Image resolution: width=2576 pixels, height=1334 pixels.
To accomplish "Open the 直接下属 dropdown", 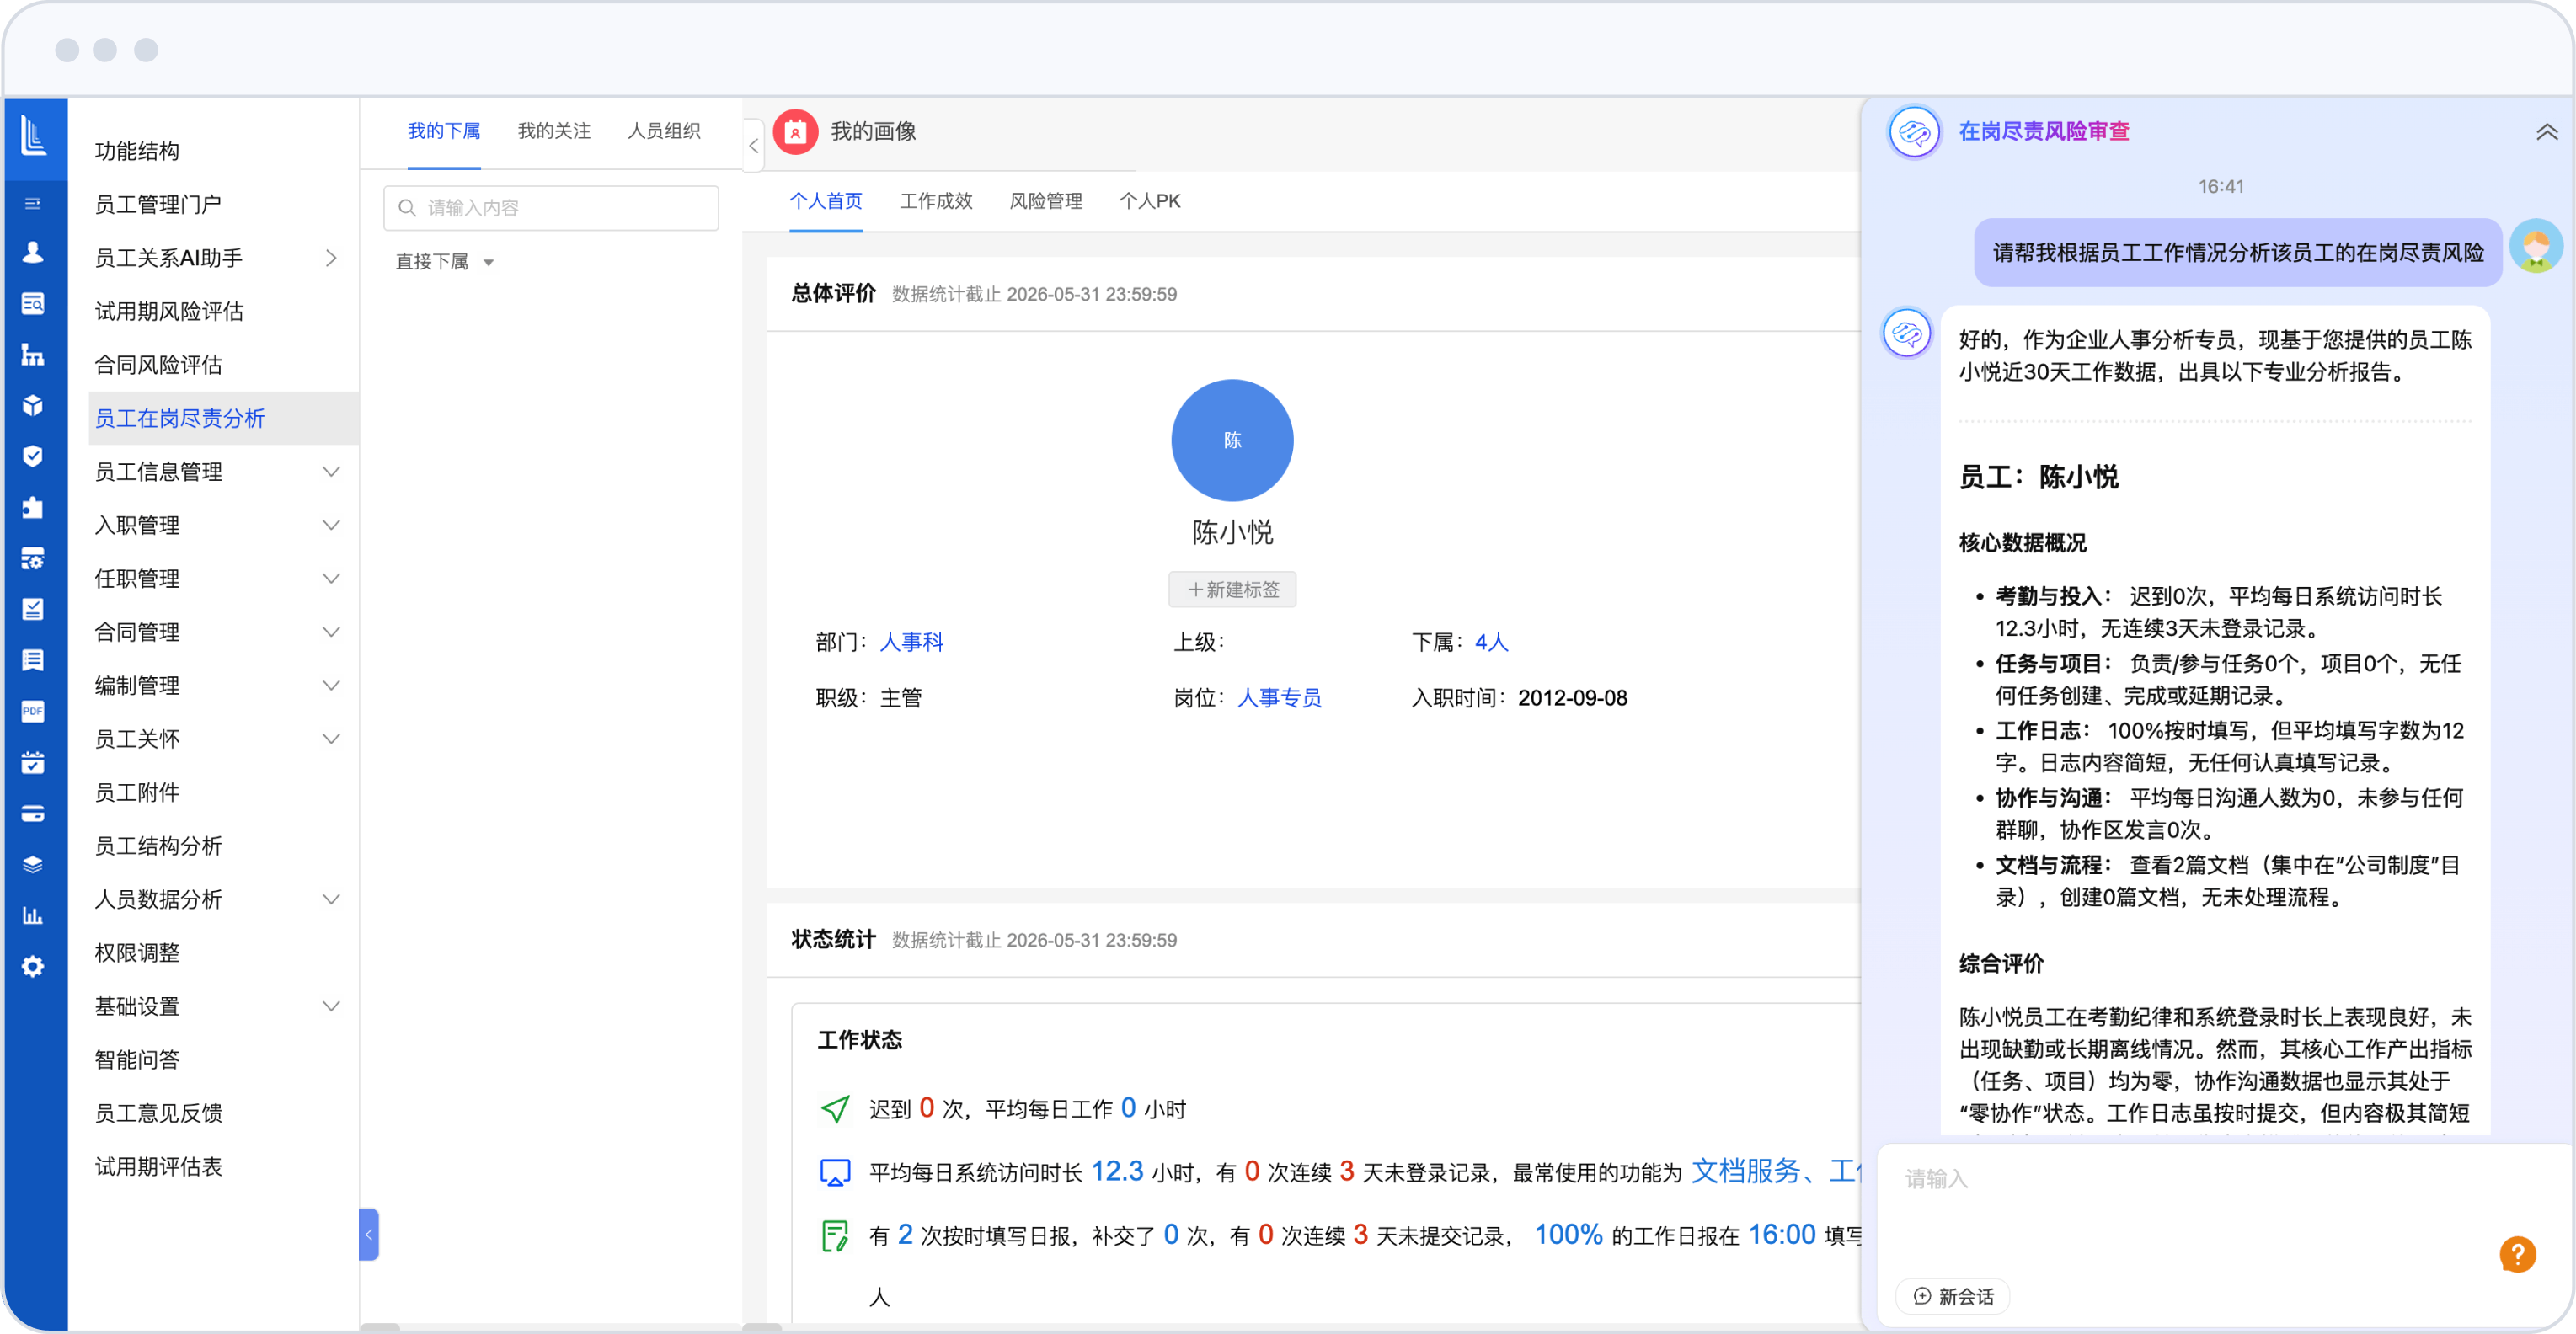I will [x=444, y=261].
